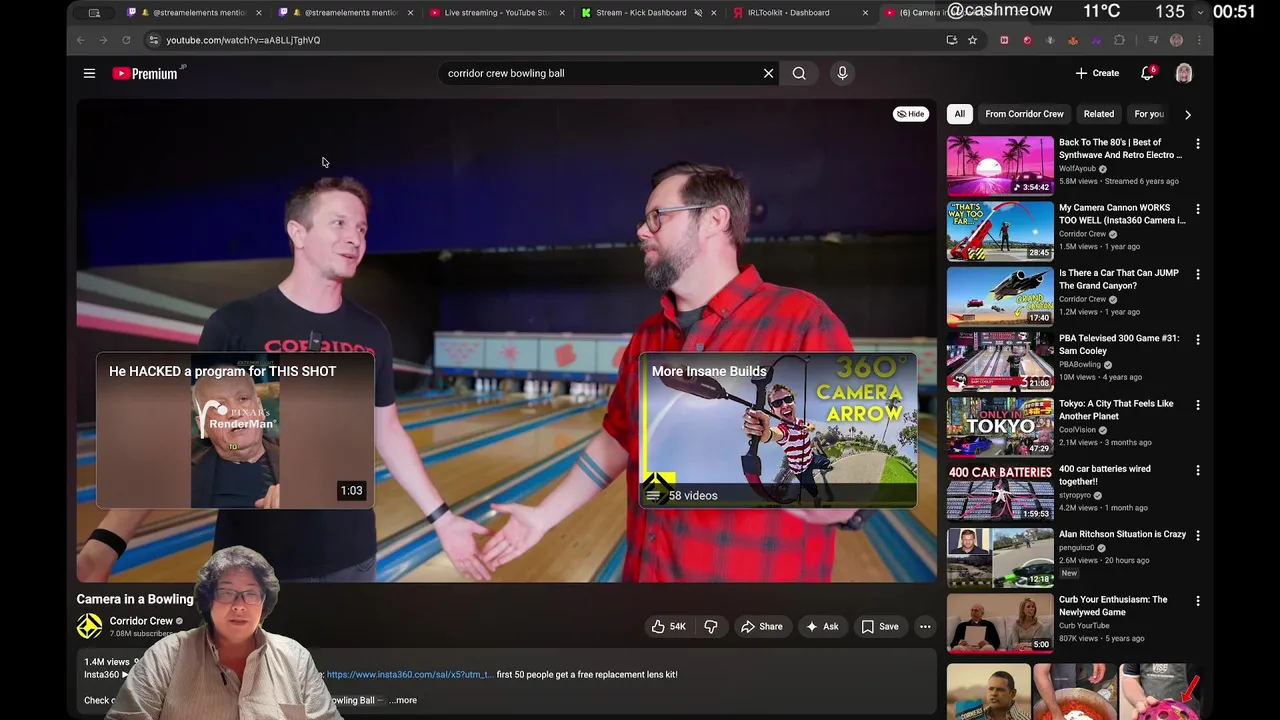This screenshot has width=1280, height=720.
Task: Open '400 car batteries wired together' title
Action: tap(1105, 475)
